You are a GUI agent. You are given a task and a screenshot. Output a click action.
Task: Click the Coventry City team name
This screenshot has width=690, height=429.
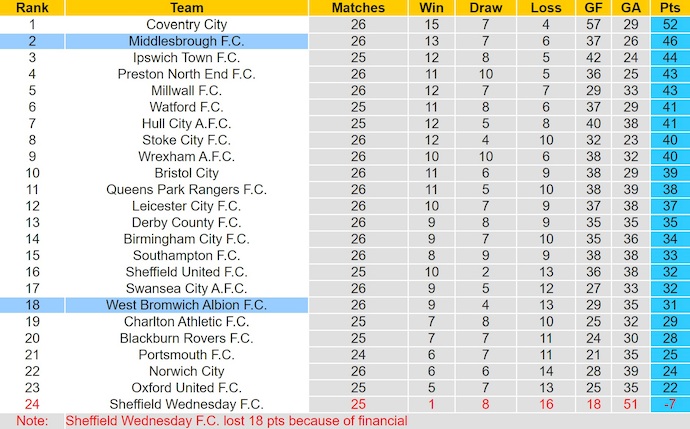(x=186, y=24)
